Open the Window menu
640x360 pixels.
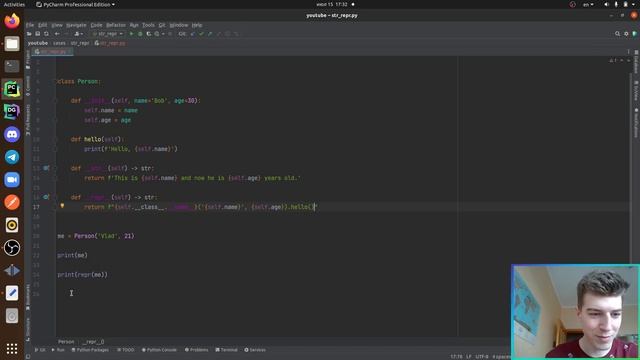(179, 25)
